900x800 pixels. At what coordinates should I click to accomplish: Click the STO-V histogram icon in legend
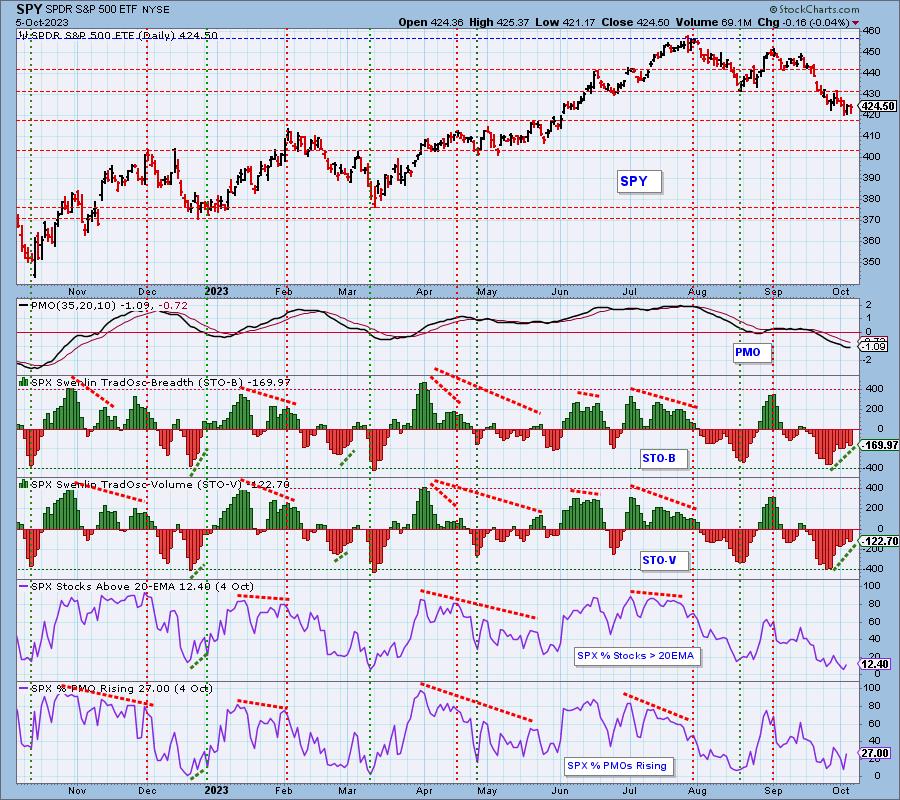[x=24, y=484]
